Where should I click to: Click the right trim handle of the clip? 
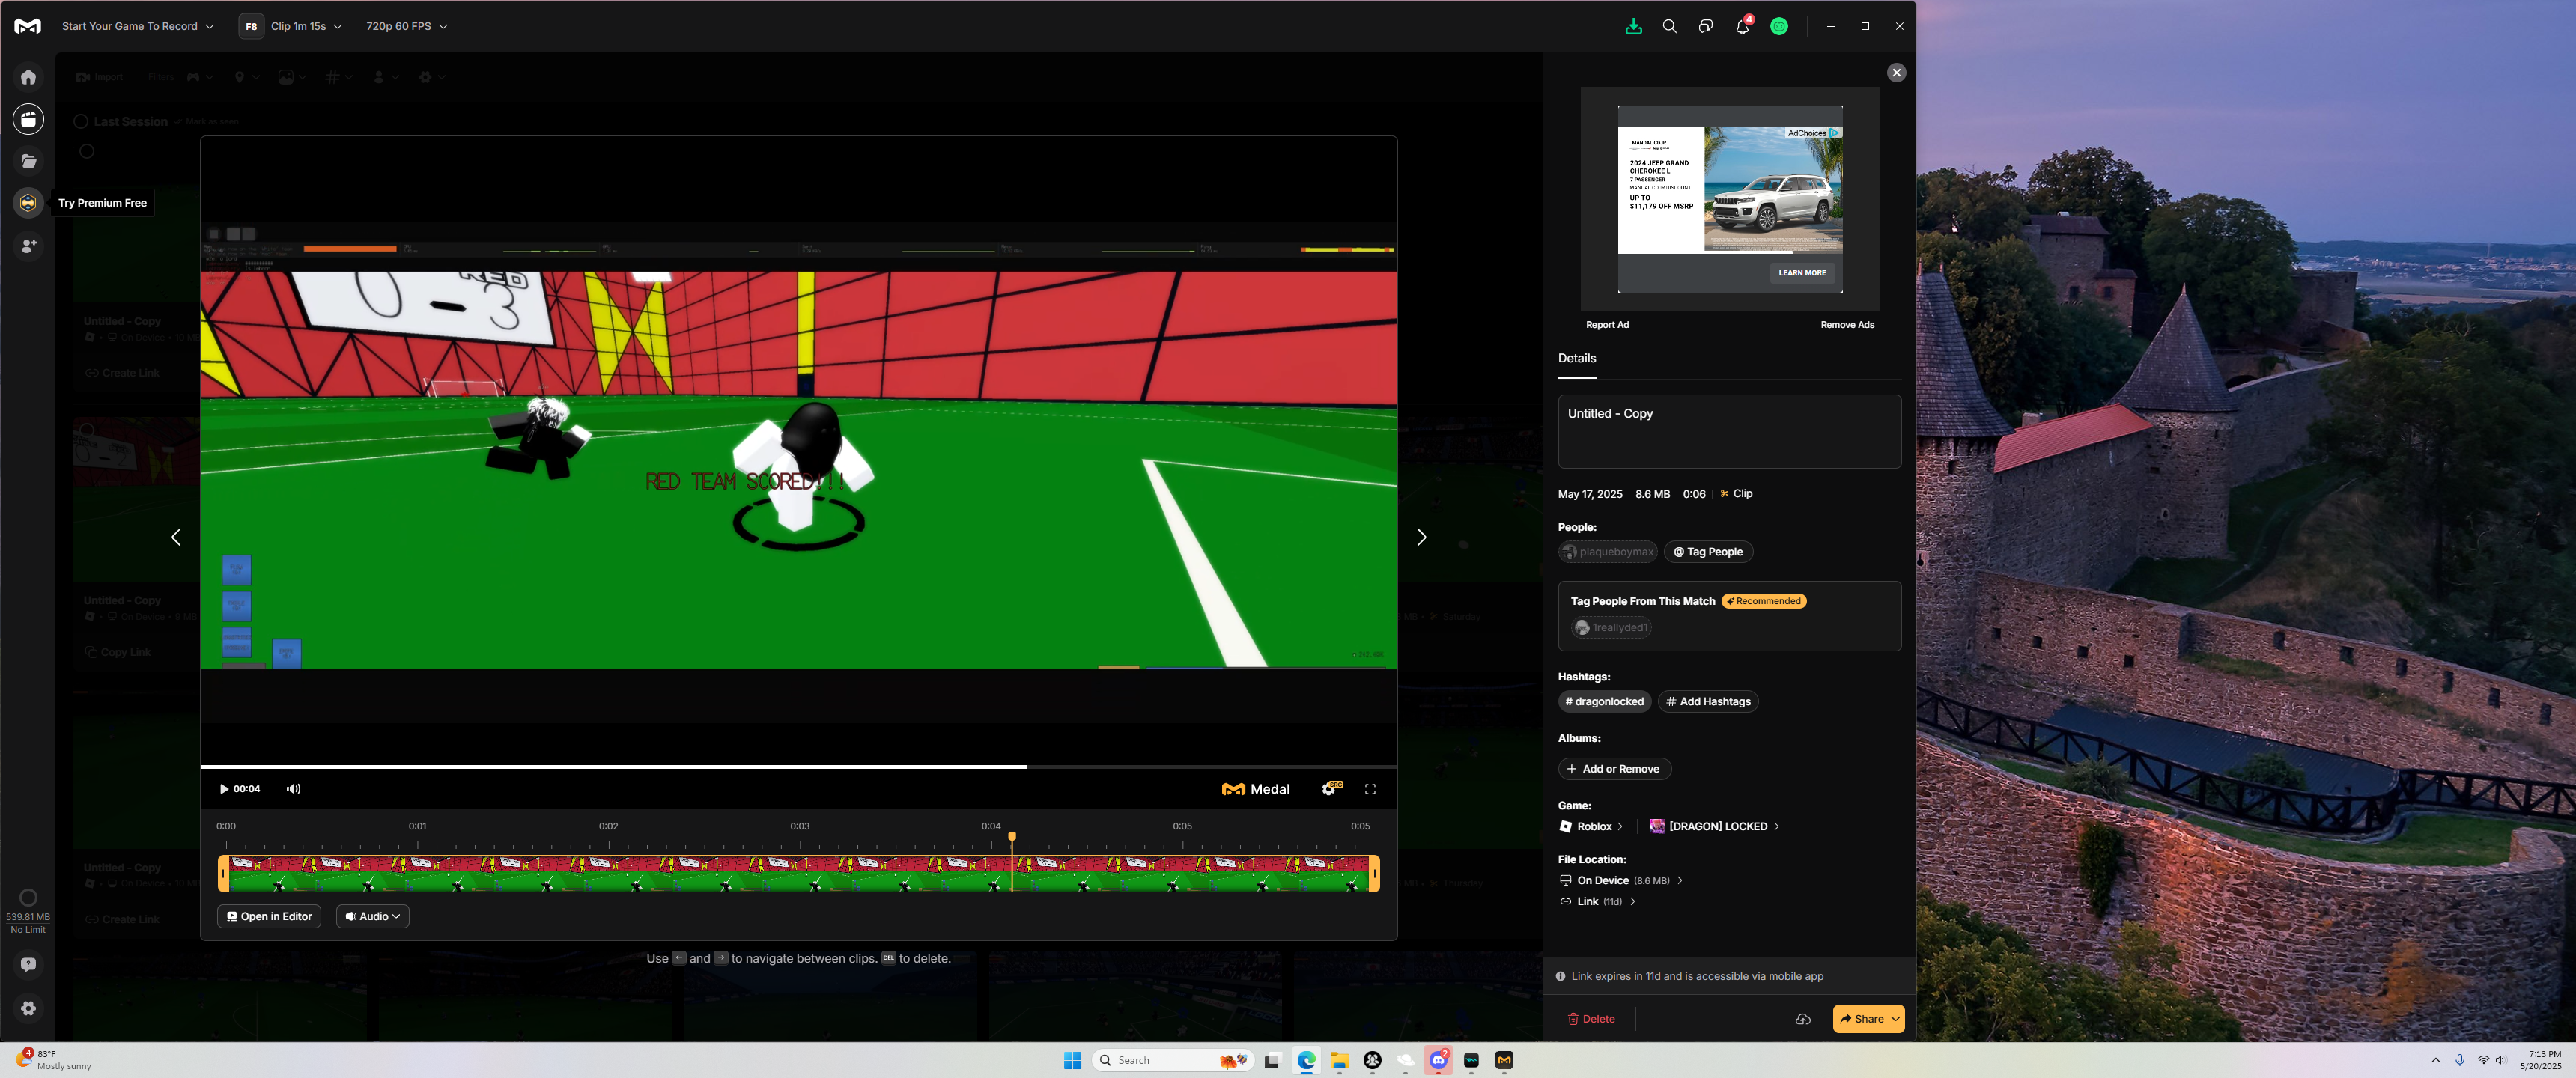point(1374,874)
